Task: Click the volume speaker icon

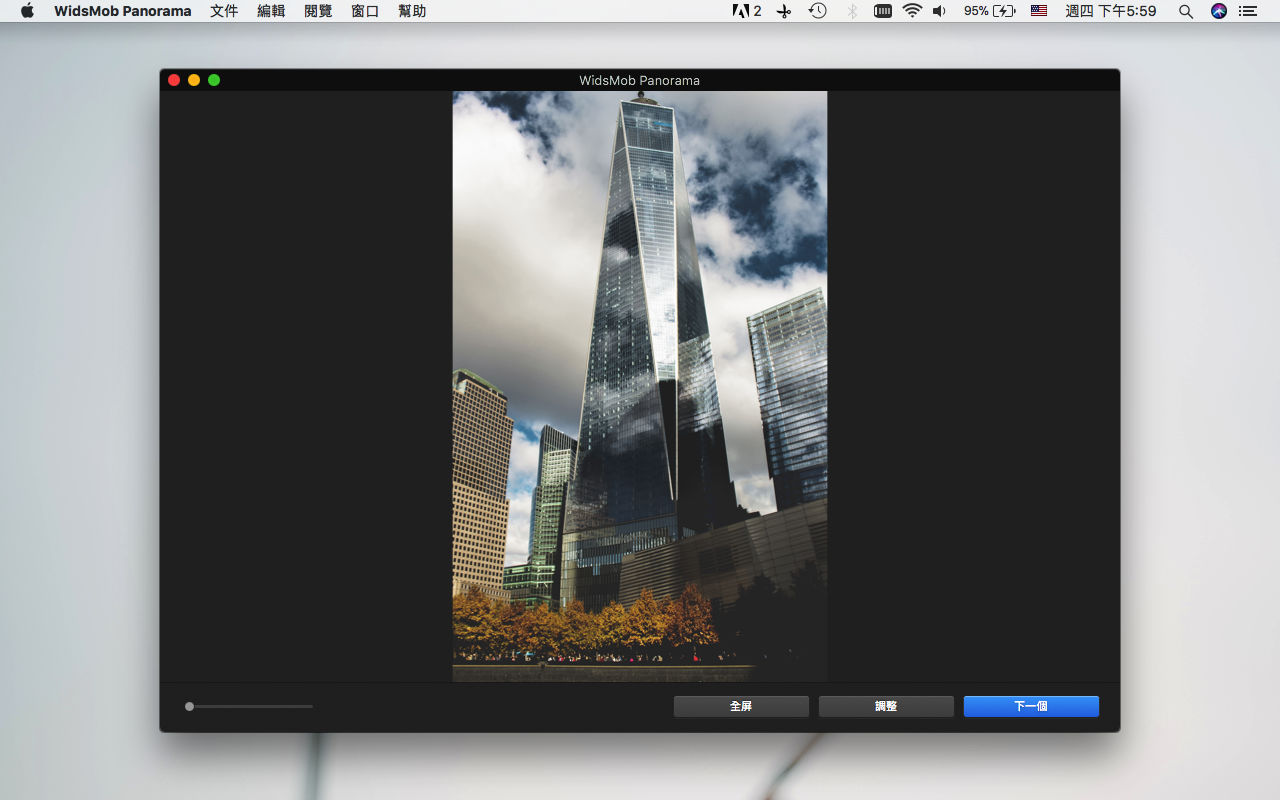Action: pyautogui.click(x=939, y=11)
